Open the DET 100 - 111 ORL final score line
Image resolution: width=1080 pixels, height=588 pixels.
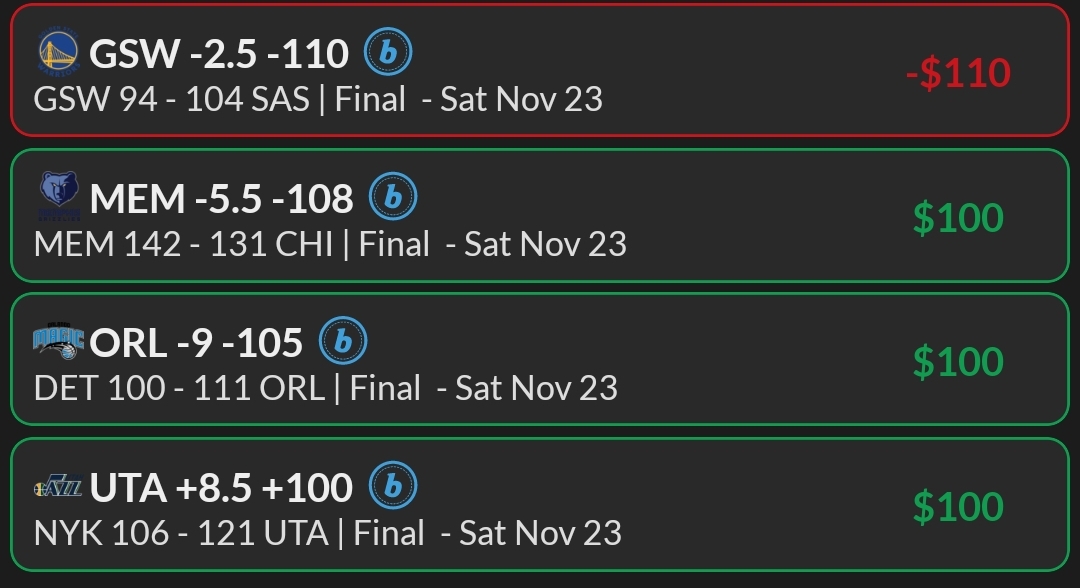[x=326, y=388]
